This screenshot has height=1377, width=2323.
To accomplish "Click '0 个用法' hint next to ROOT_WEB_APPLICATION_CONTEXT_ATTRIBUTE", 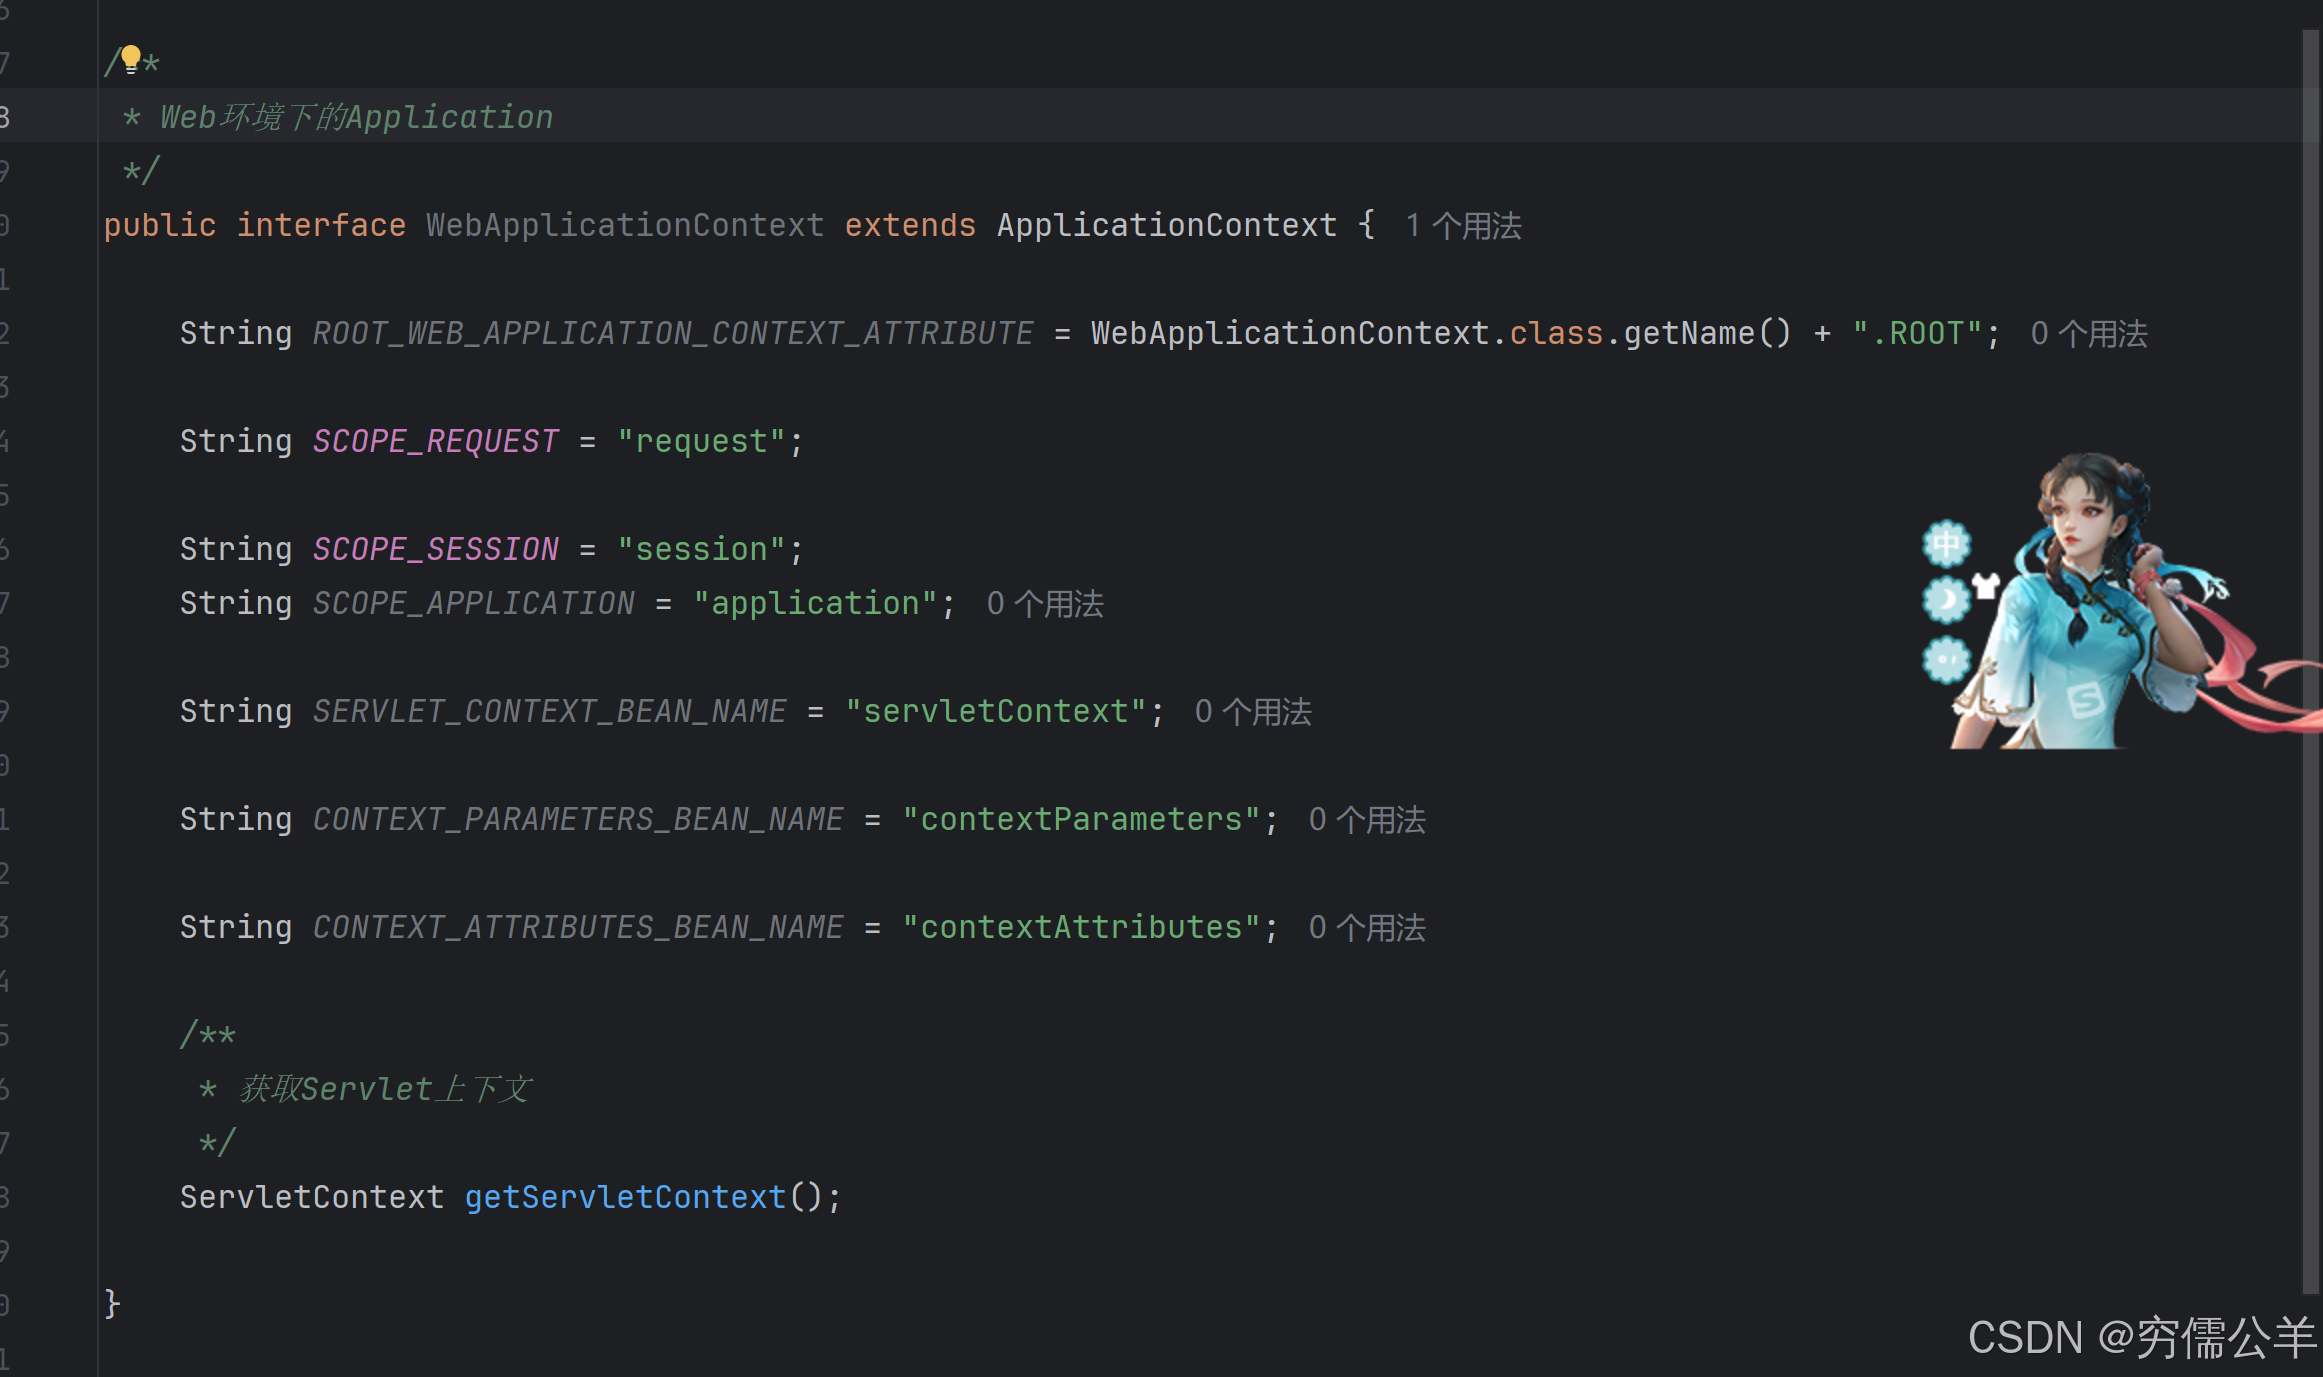I will [x=2088, y=334].
